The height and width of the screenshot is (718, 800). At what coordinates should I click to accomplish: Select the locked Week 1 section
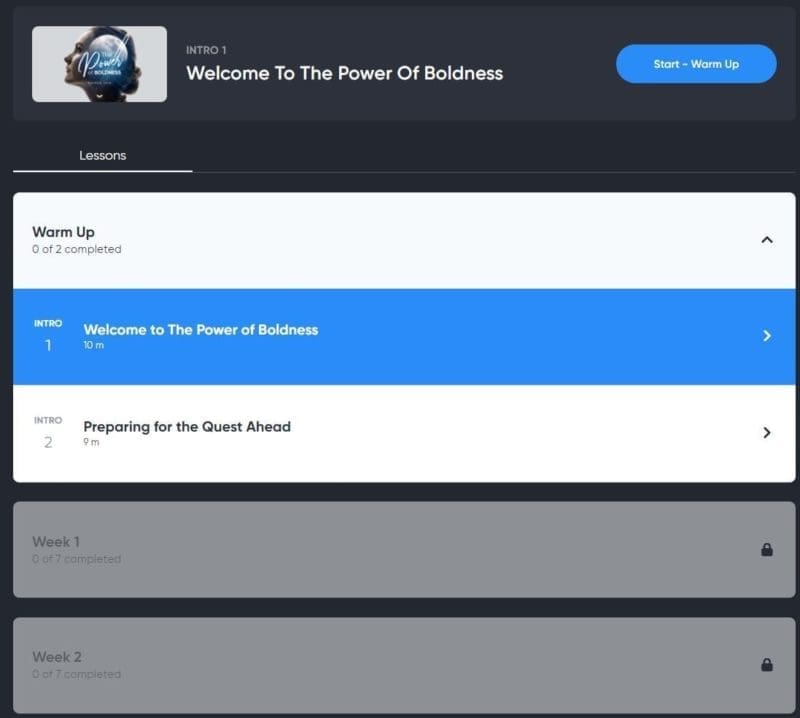pos(404,550)
